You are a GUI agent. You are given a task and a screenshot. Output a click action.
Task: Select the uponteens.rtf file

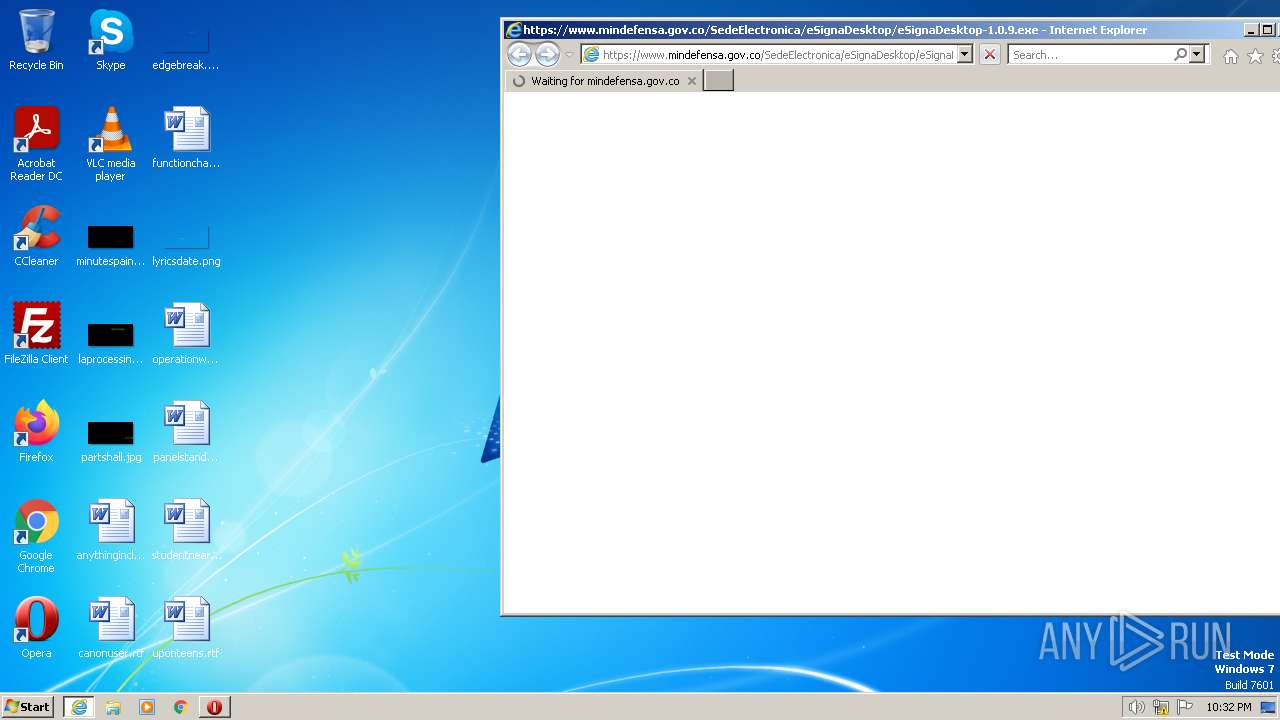[x=185, y=628]
